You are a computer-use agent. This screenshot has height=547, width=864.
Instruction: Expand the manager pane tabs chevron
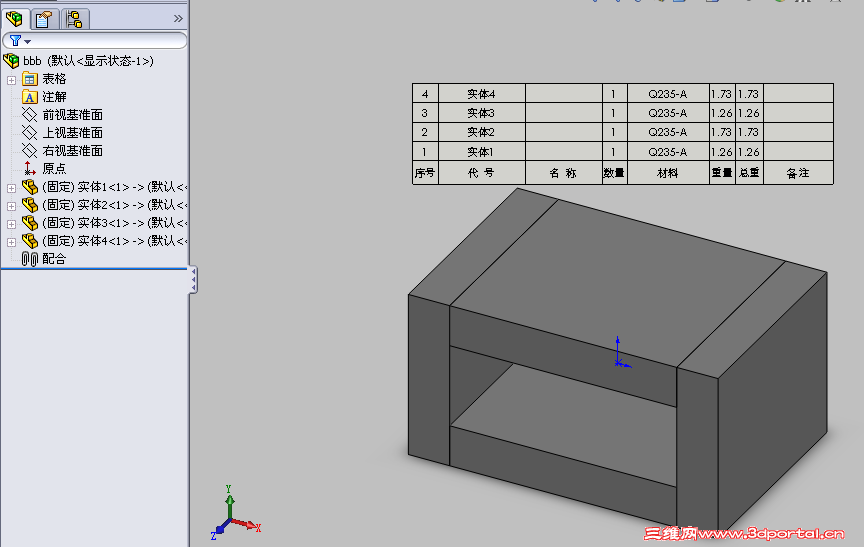pos(178,19)
